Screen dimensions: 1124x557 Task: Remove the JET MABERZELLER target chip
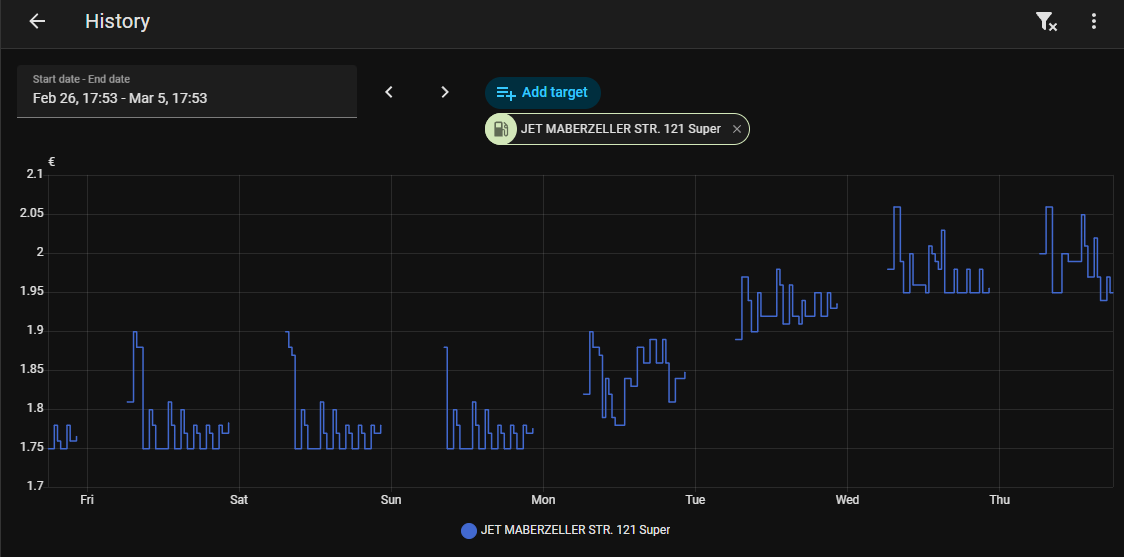coord(737,129)
